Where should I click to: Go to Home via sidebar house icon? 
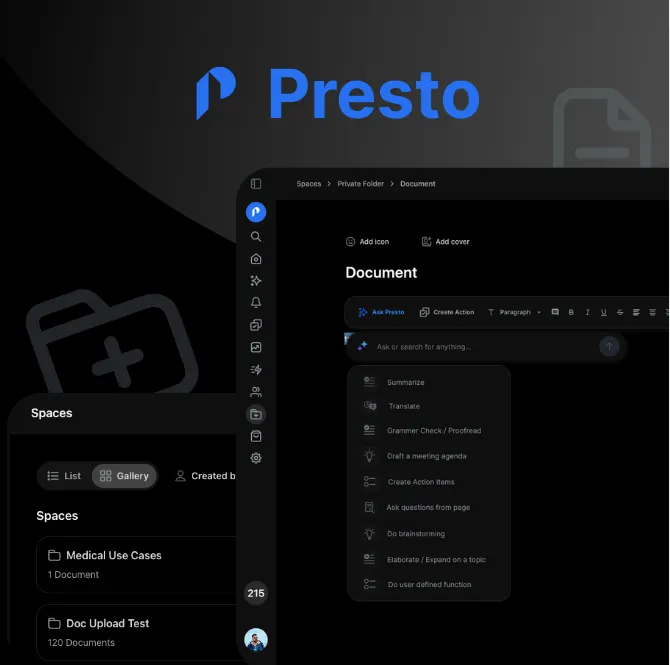click(x=256, y=259)
